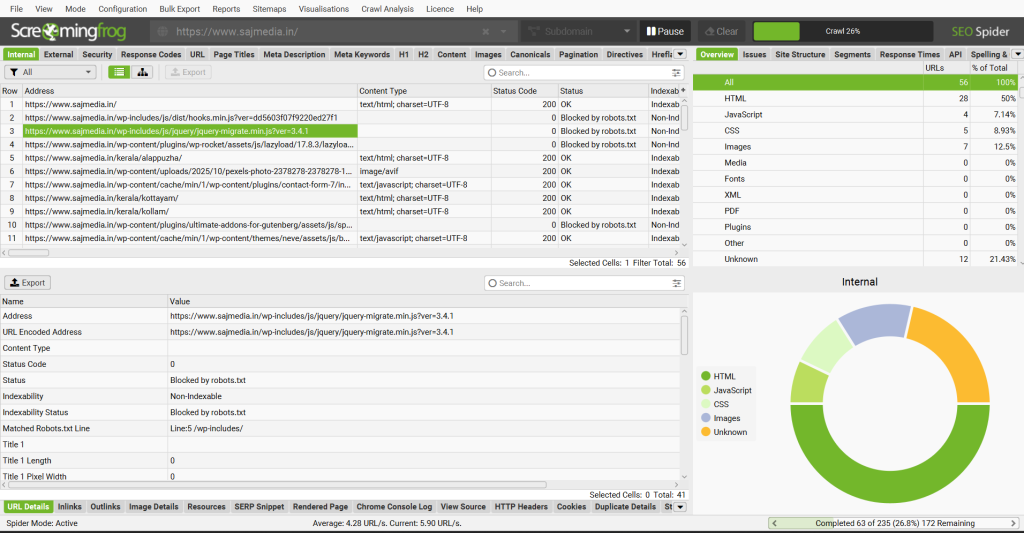This screenshot has width=1024, height=533.
Task: Click the Content Type column header
Action: pyautogui.click(x=424, y=91)
